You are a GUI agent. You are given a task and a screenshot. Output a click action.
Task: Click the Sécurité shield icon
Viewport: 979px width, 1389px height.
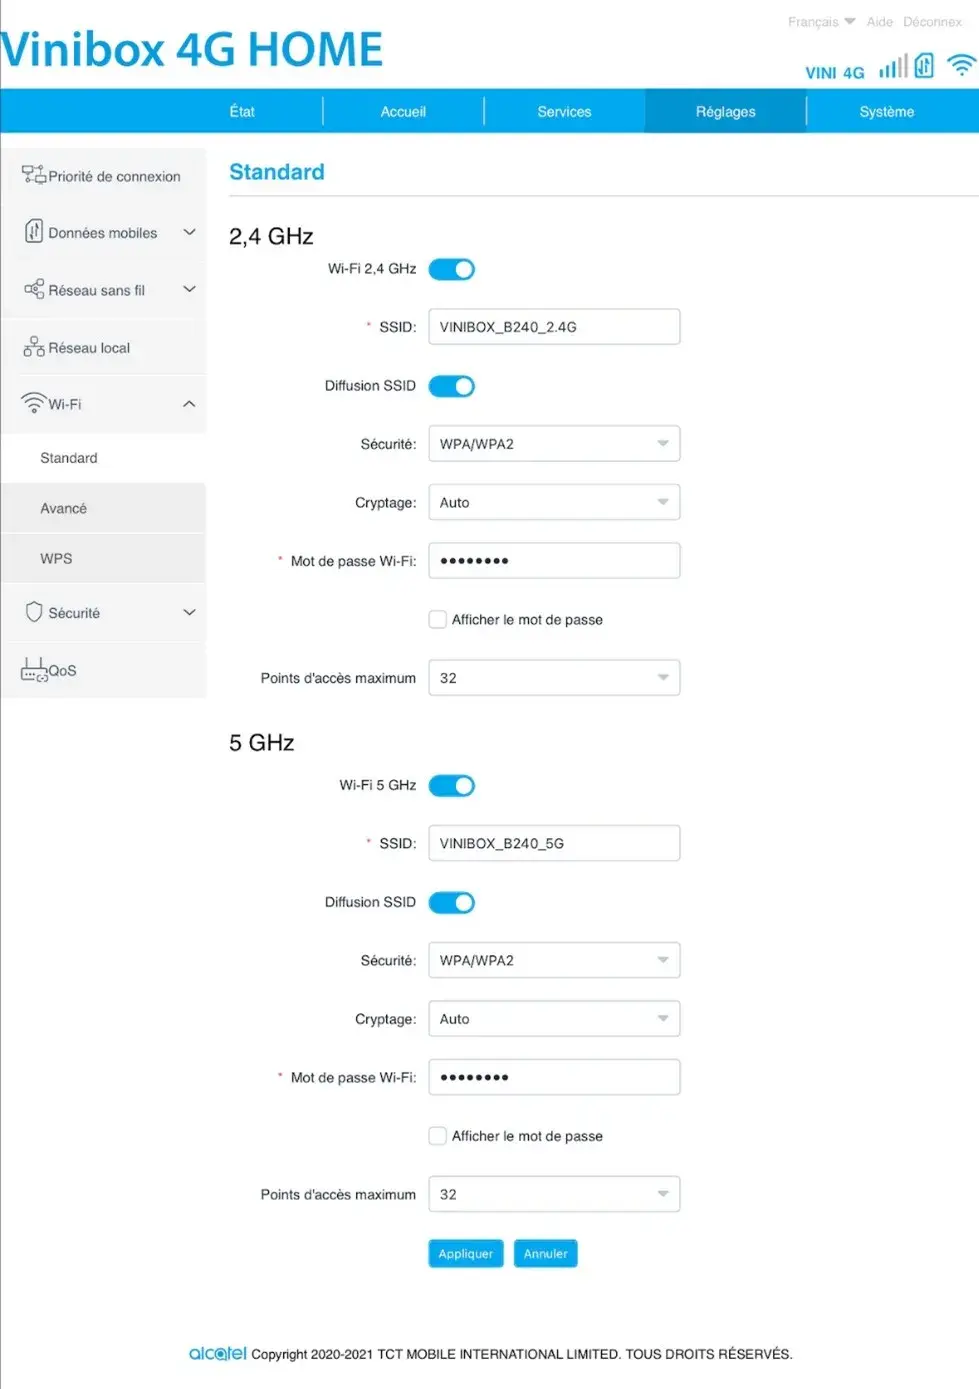coord(34,612)
